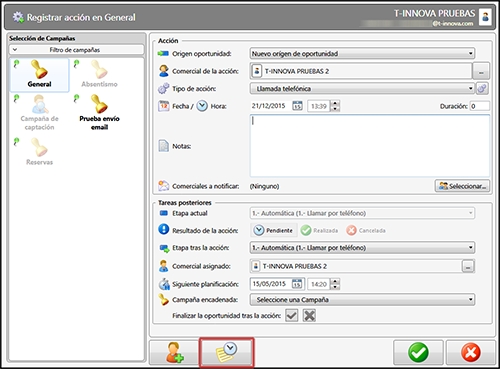Click the Registrar acción gear title icon

(18, 17)
